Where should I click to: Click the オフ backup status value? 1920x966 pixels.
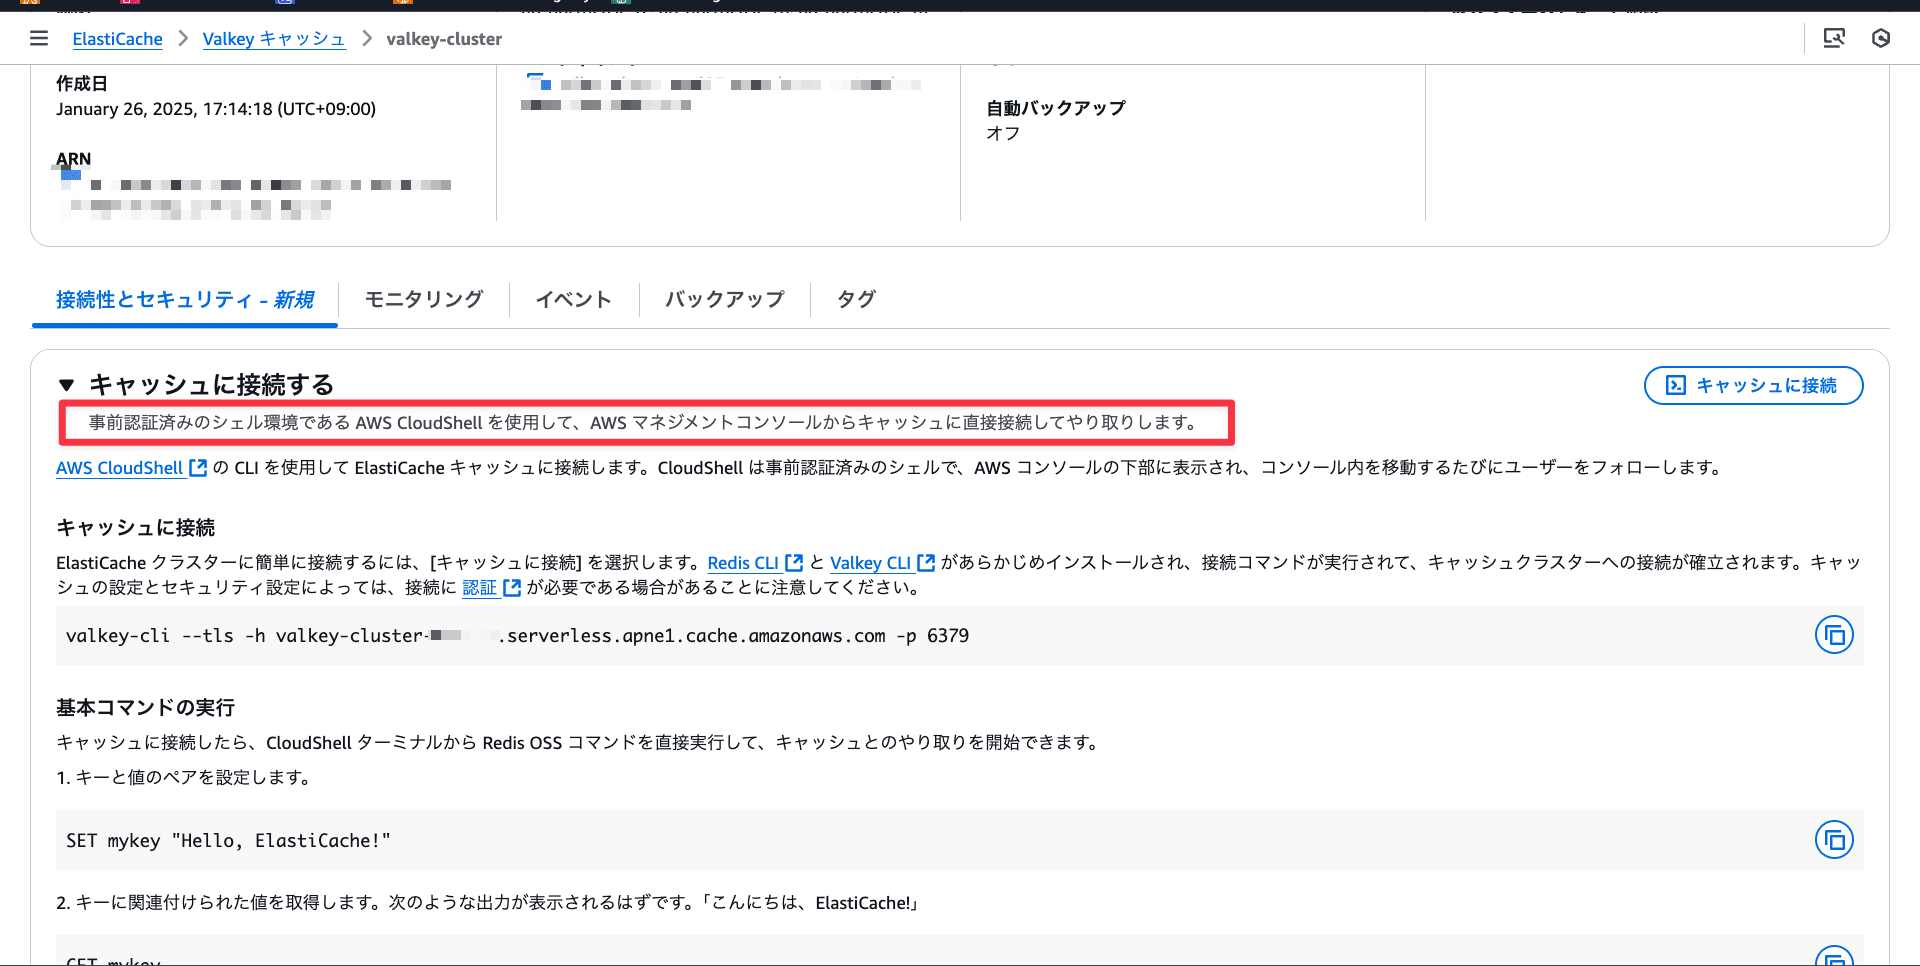coord(1003,134)
